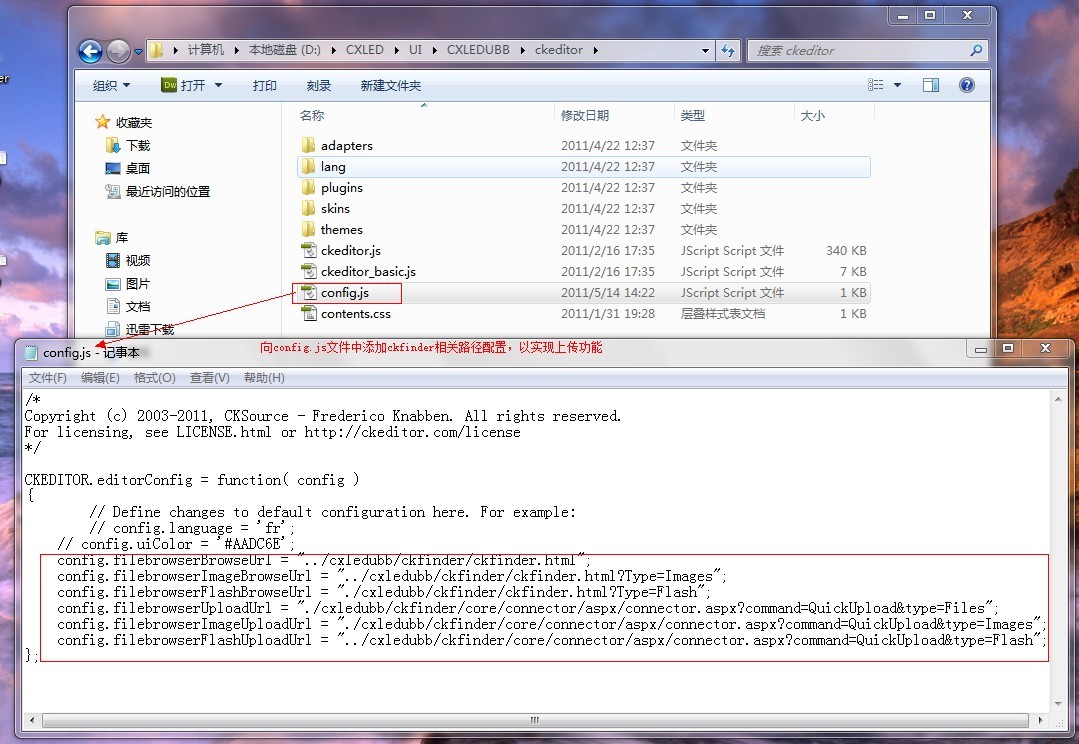
Task: Click the 新建文件夹 button
Action: tap(390, 86)
